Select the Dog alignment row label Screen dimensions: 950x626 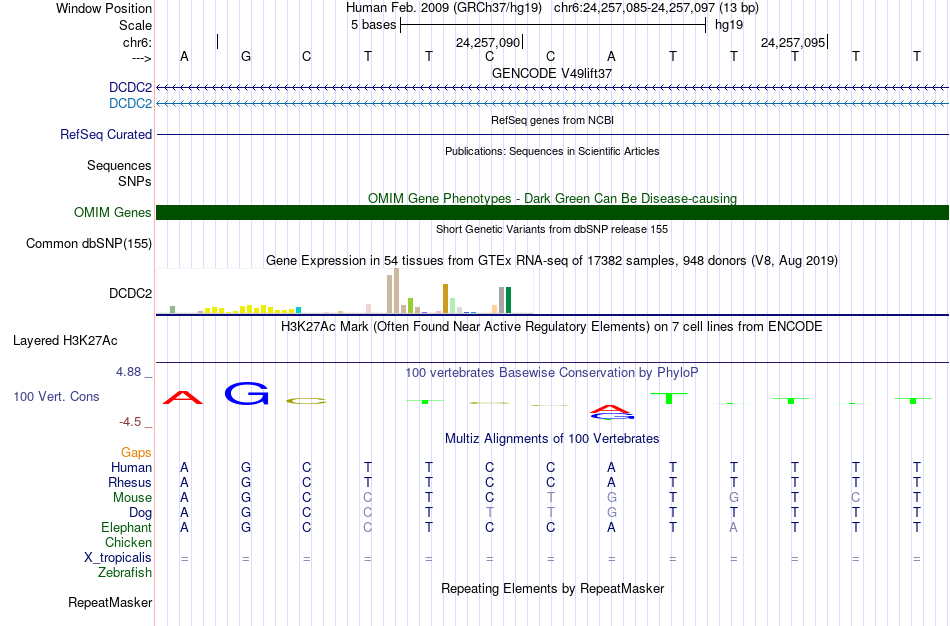[x=141, y=513]
